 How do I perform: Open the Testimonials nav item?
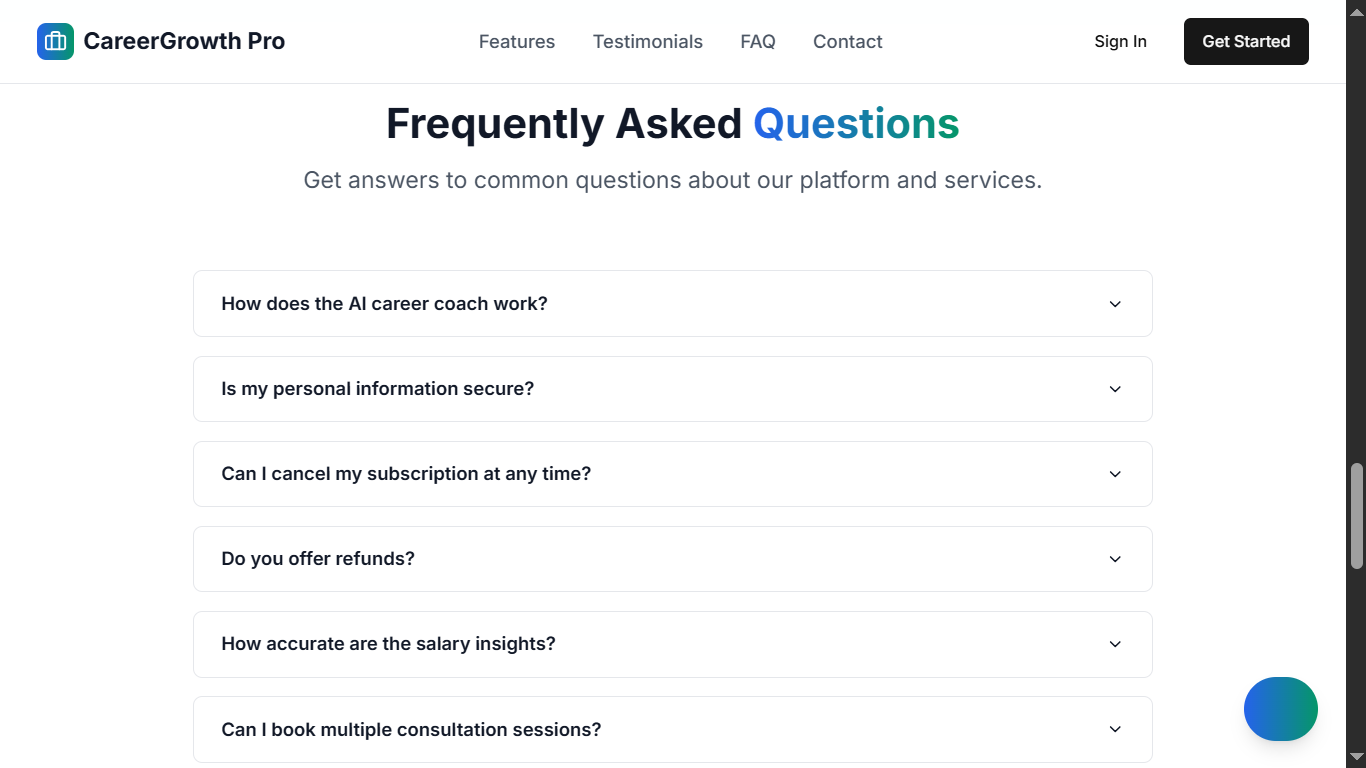pyautogui.click(x=648, y=42)
